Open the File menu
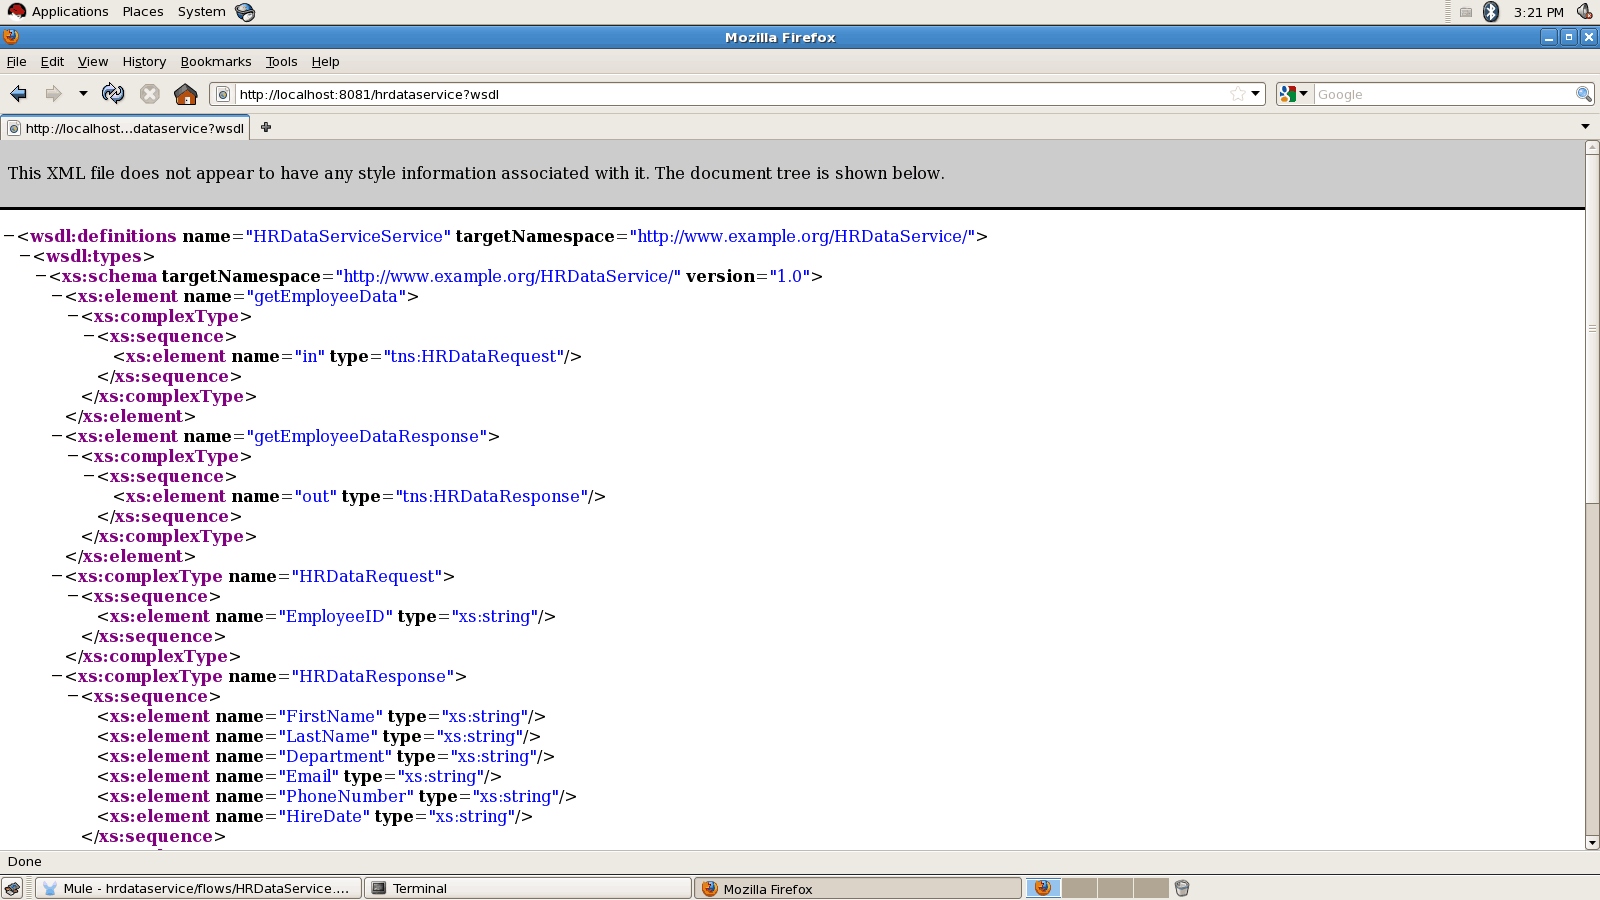This screenshot has width=1600, height=900. [x=17, y=61]
